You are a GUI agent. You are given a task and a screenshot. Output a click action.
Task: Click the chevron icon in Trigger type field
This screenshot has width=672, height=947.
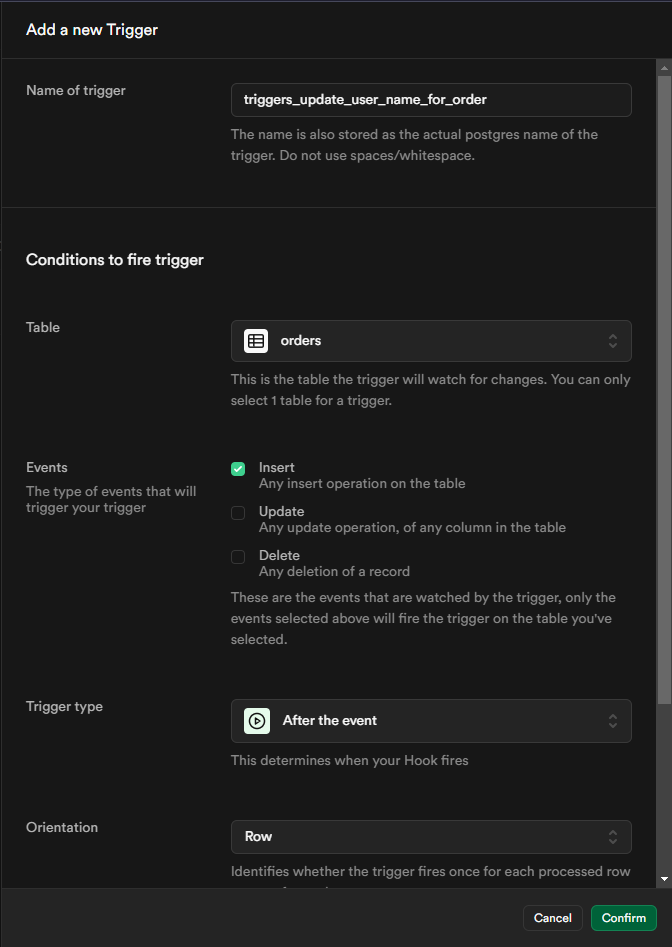613,720
